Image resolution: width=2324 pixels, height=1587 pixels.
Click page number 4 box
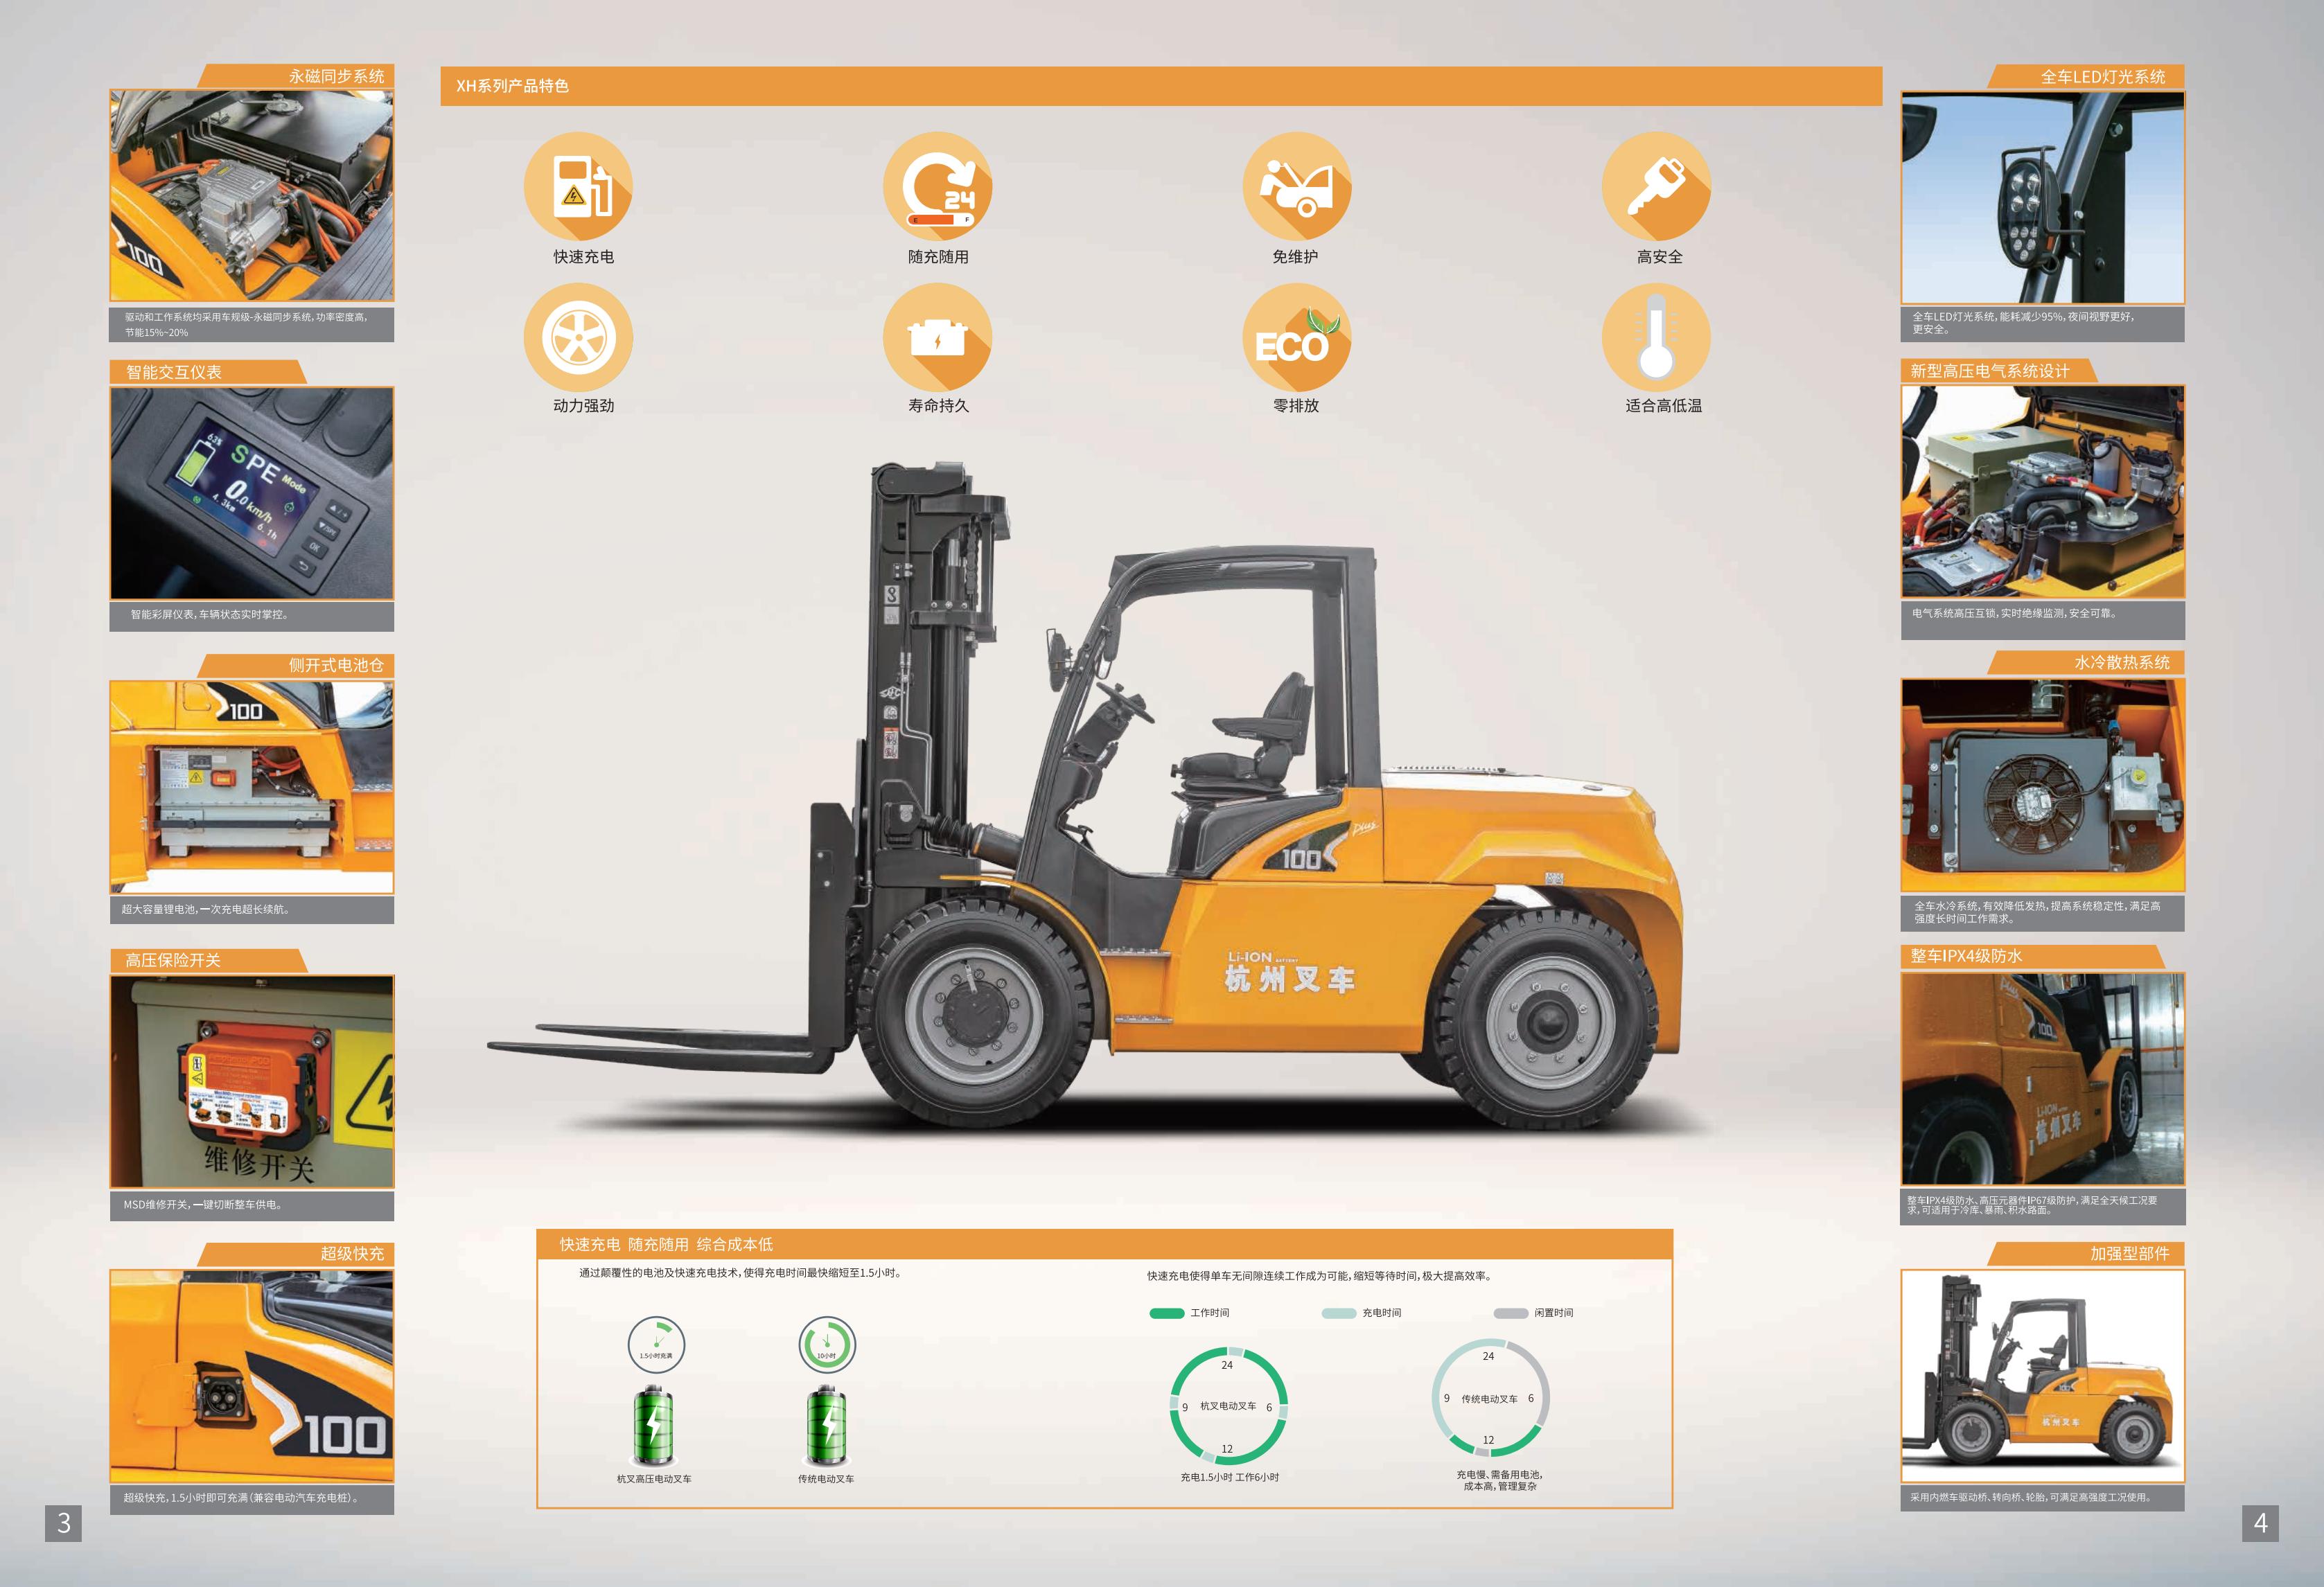tap(2260, 1523)
